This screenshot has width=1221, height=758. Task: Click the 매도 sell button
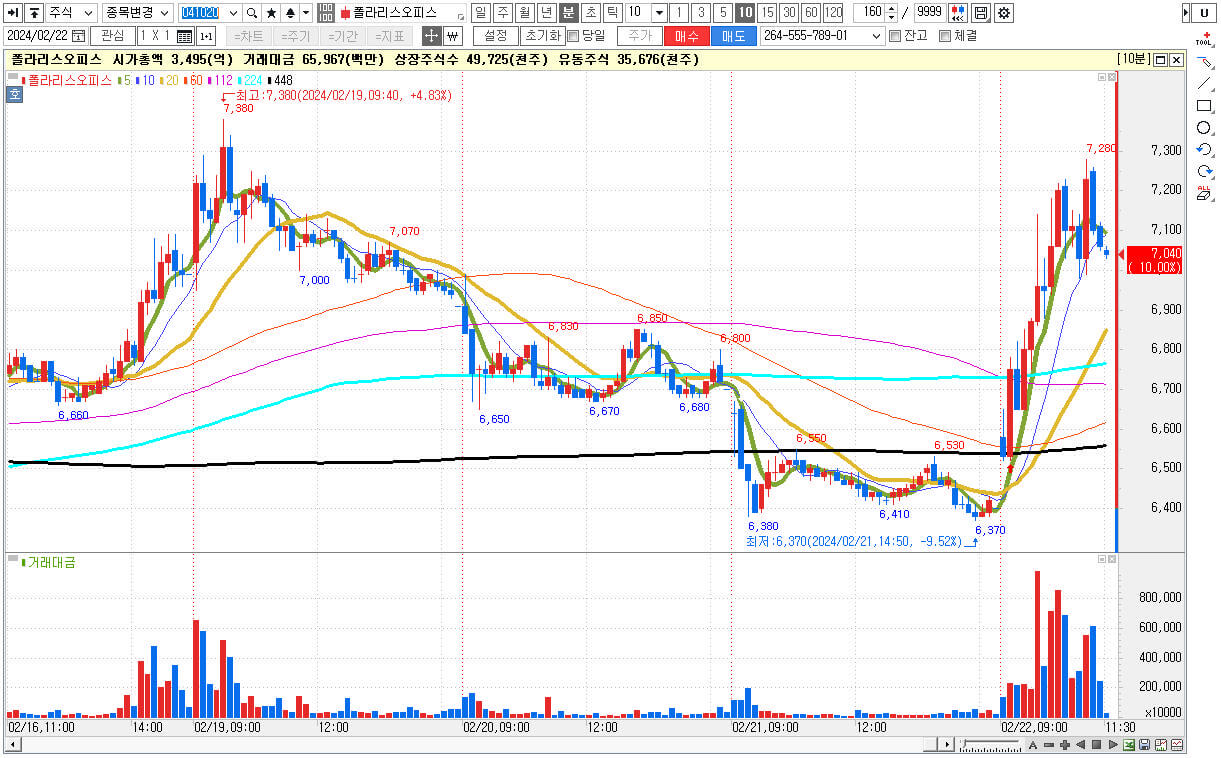(x=733, y=36)
